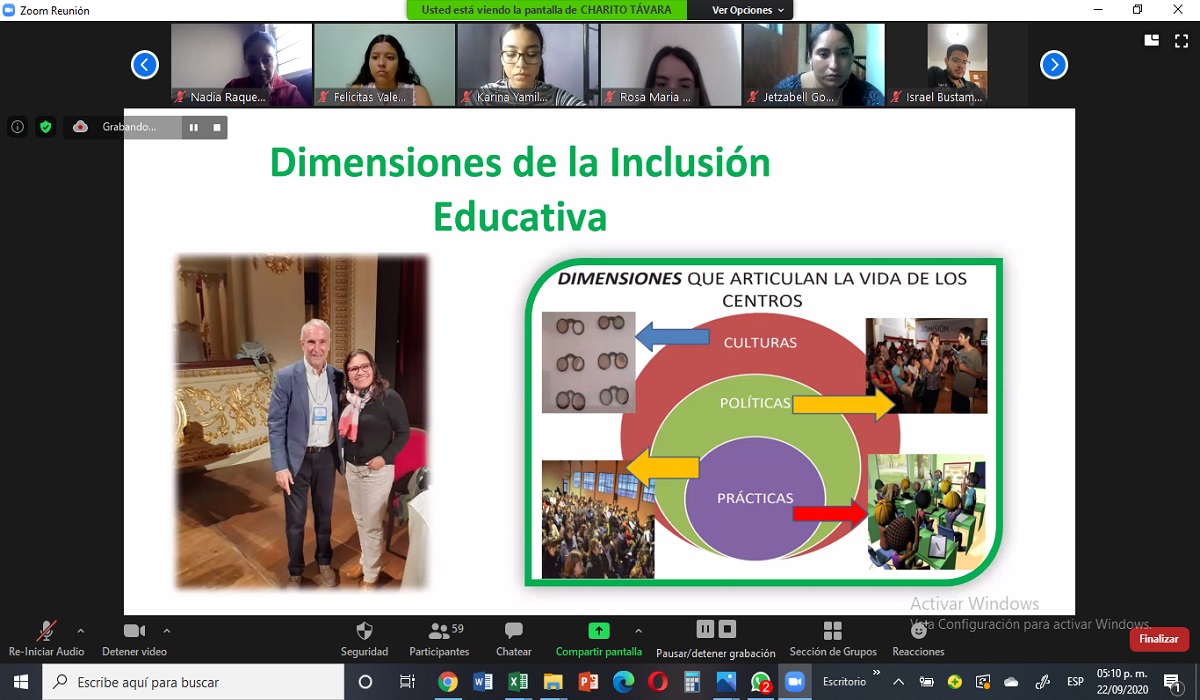Open Microsoft Word from taskbar
Viewport: 1200px width, 700px height.
coord(482,682)
